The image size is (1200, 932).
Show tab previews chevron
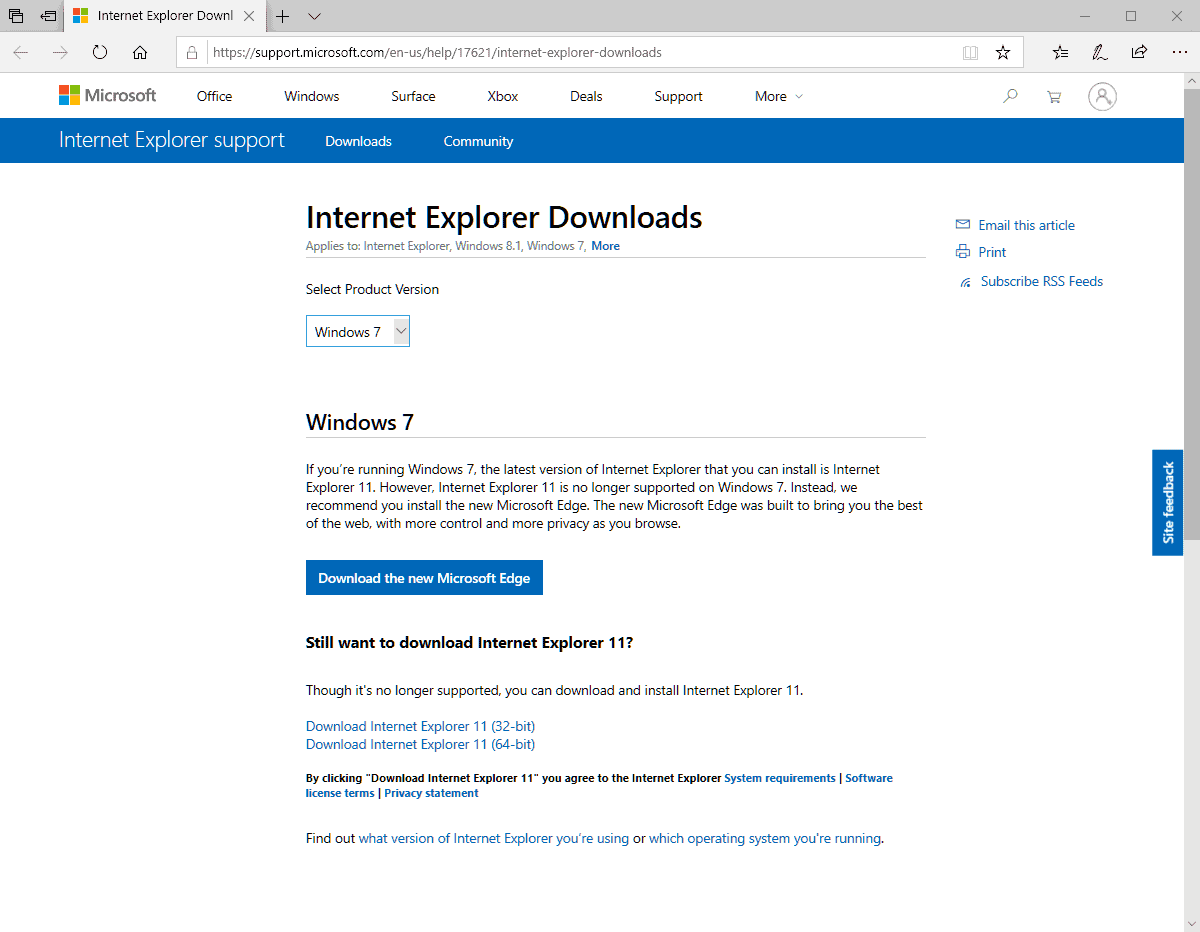(314, 16)
